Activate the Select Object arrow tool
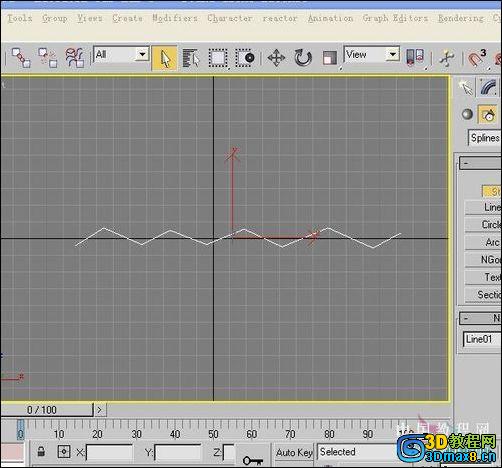The height and width of the screenshot is (468, 502). pos(164,58)
